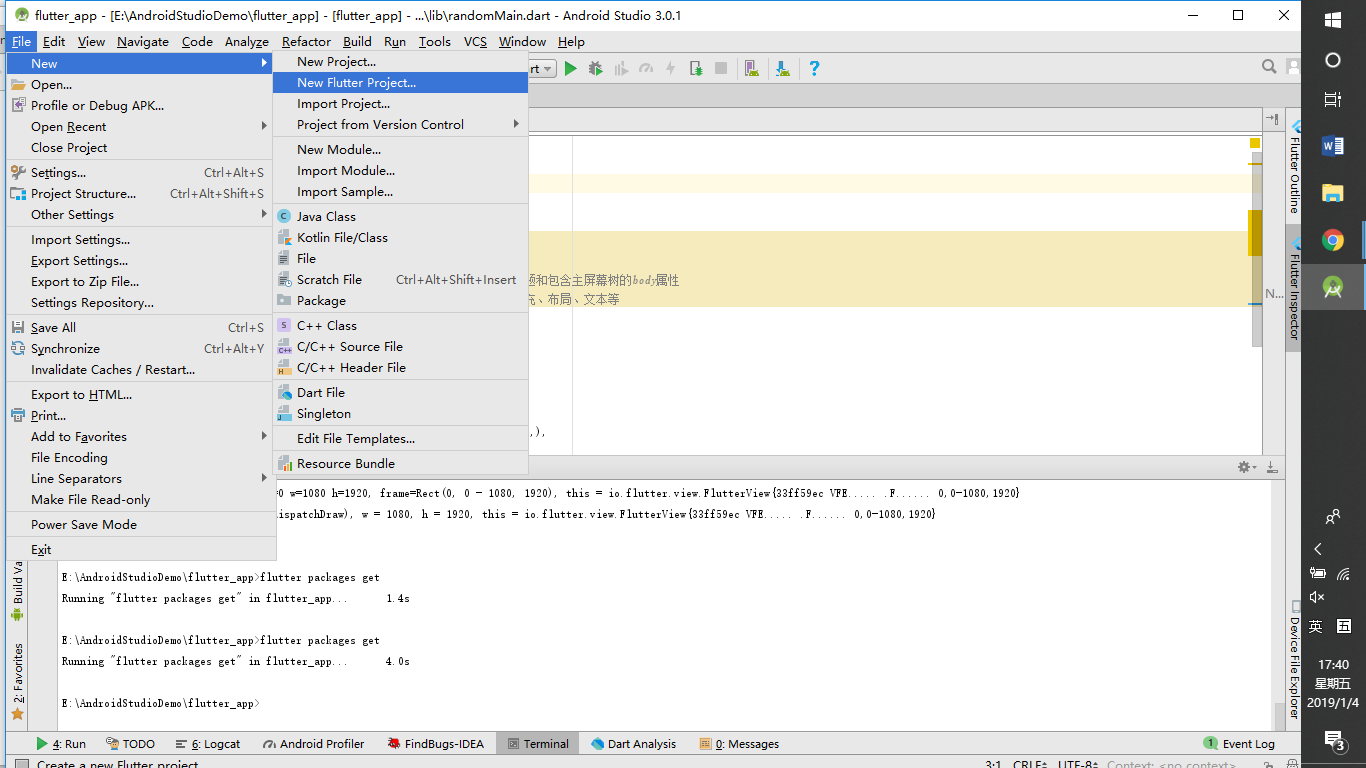Toggle Power Save Mode in File menu
Image resolution: width=1366 pixels, height=768 pixels.
[x=141, y=524]
